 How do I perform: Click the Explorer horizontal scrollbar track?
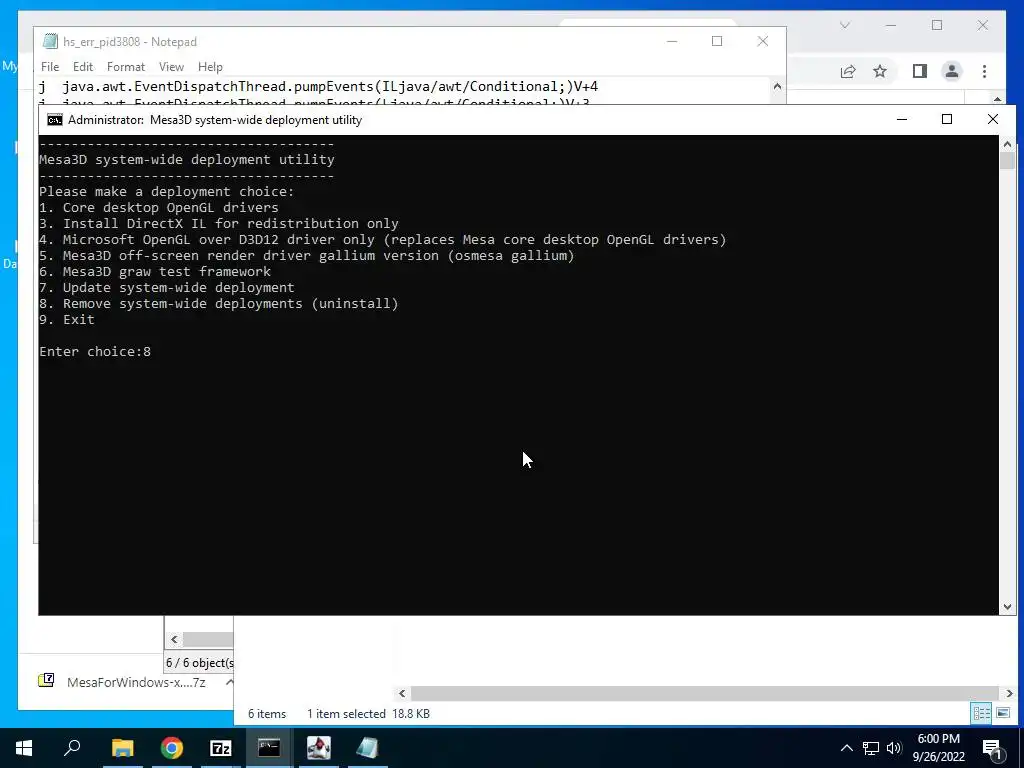[x=705, y=693]
